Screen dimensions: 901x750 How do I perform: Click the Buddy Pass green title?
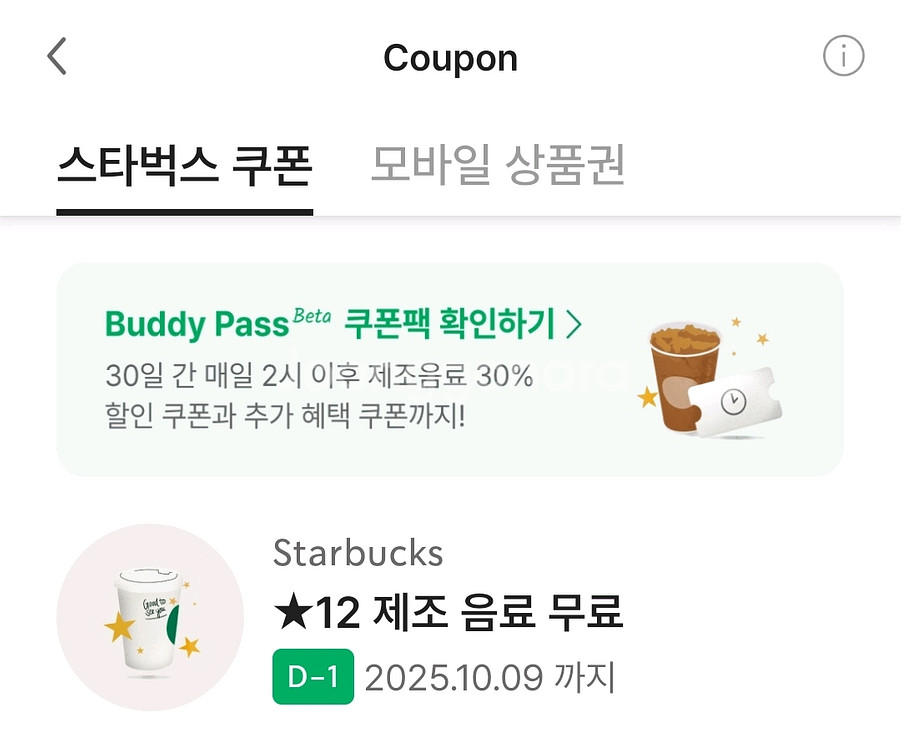tap(196, 324)
